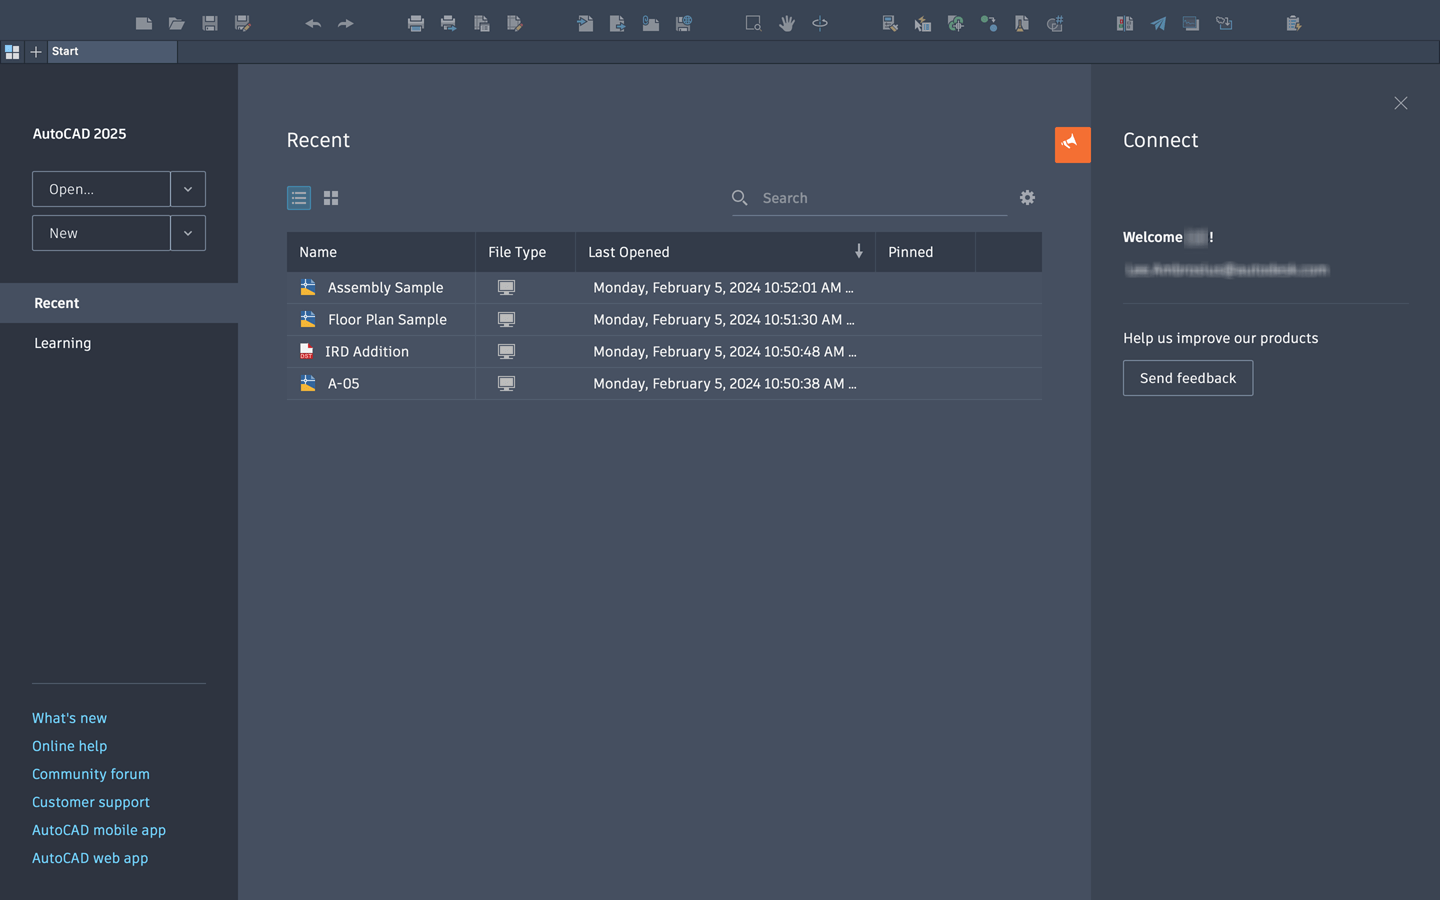The image size is (1440, 900).
Task: Click the clipboard with lightning icon
Action: click(1294, 23)
